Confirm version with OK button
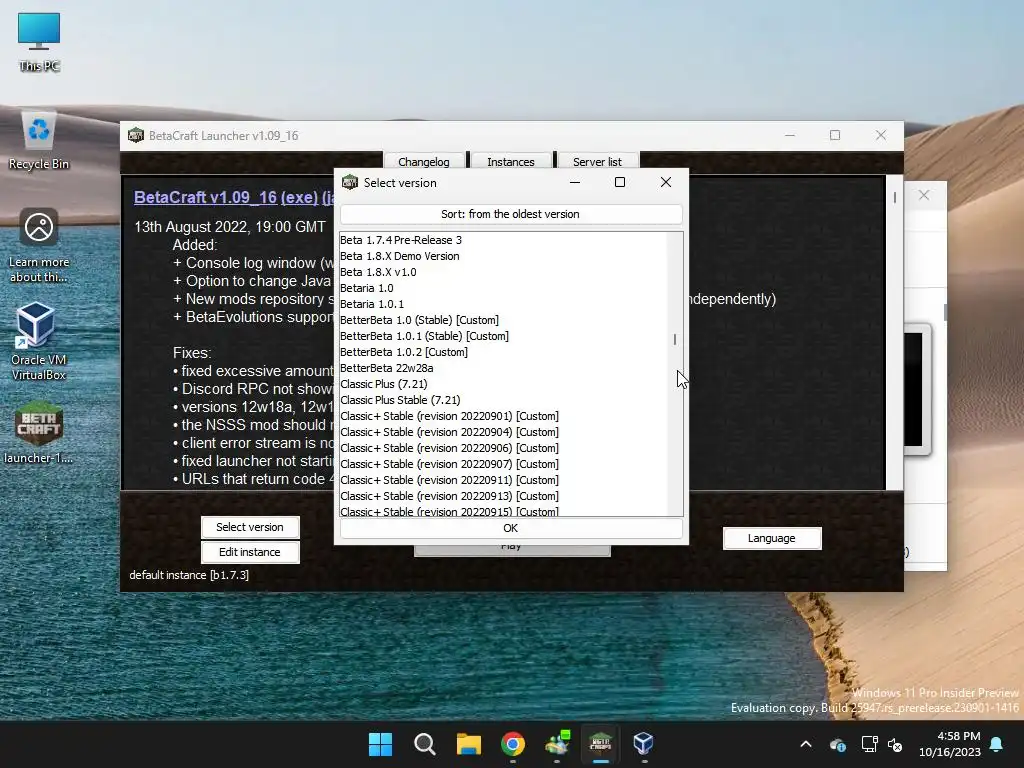This screenshot has height=768, width=1024. [511, 528]
